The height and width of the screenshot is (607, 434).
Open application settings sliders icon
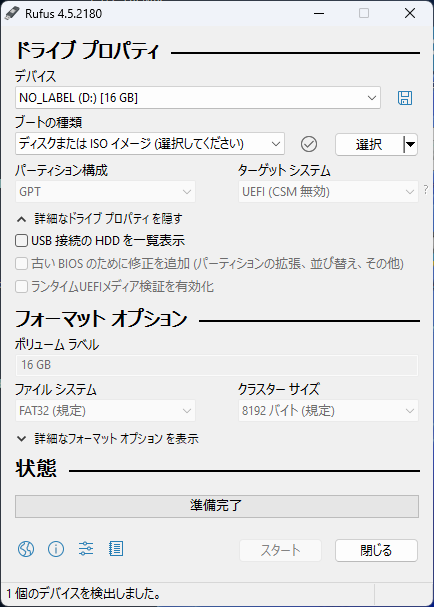[x=86, y=549]
